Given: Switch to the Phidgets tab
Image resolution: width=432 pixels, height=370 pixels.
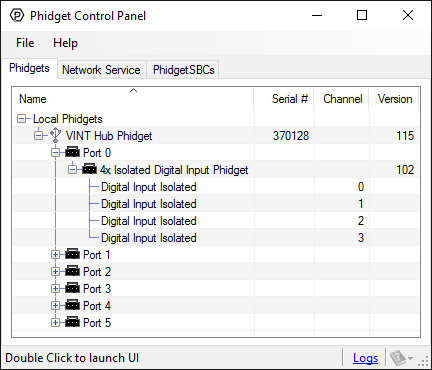Looking at the screenshot, I should (x=29, y=68).
